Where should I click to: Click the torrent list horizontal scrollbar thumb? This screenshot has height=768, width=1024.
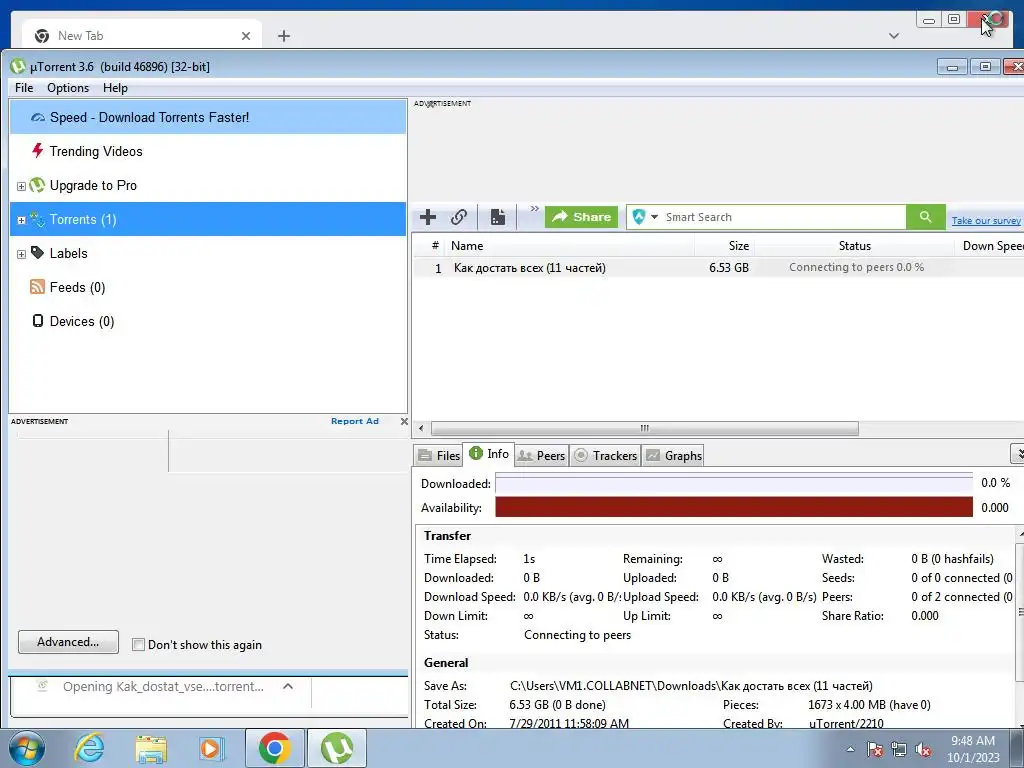645,428
